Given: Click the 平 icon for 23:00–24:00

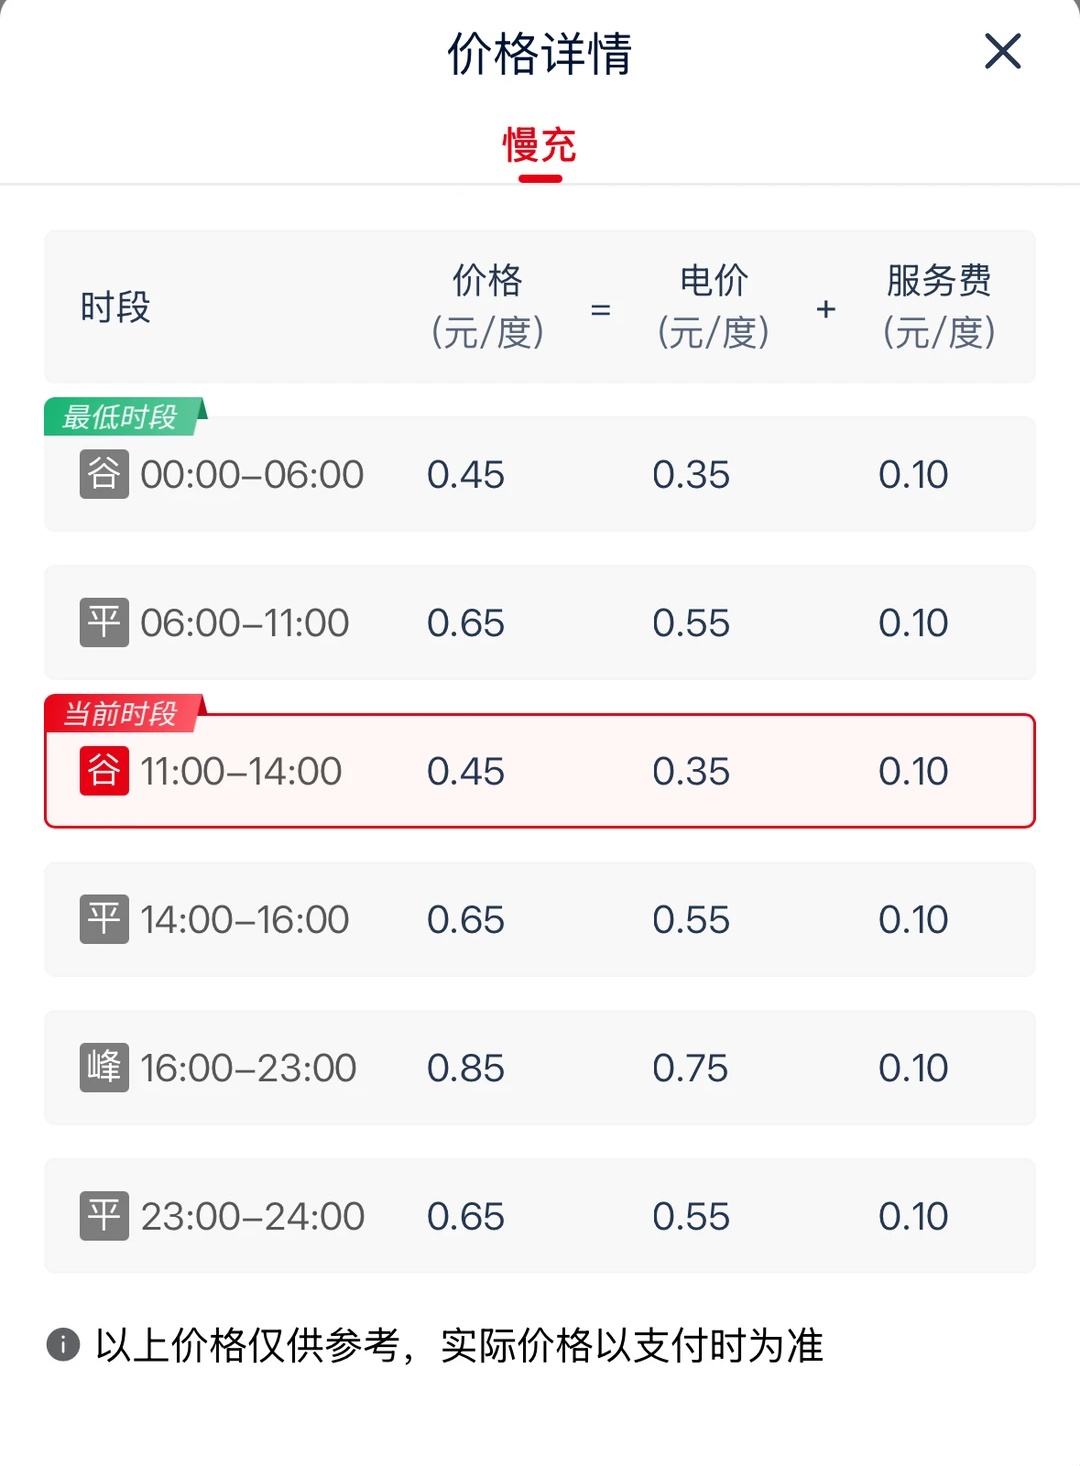Looking at the screenshot, I should 104,1216.
